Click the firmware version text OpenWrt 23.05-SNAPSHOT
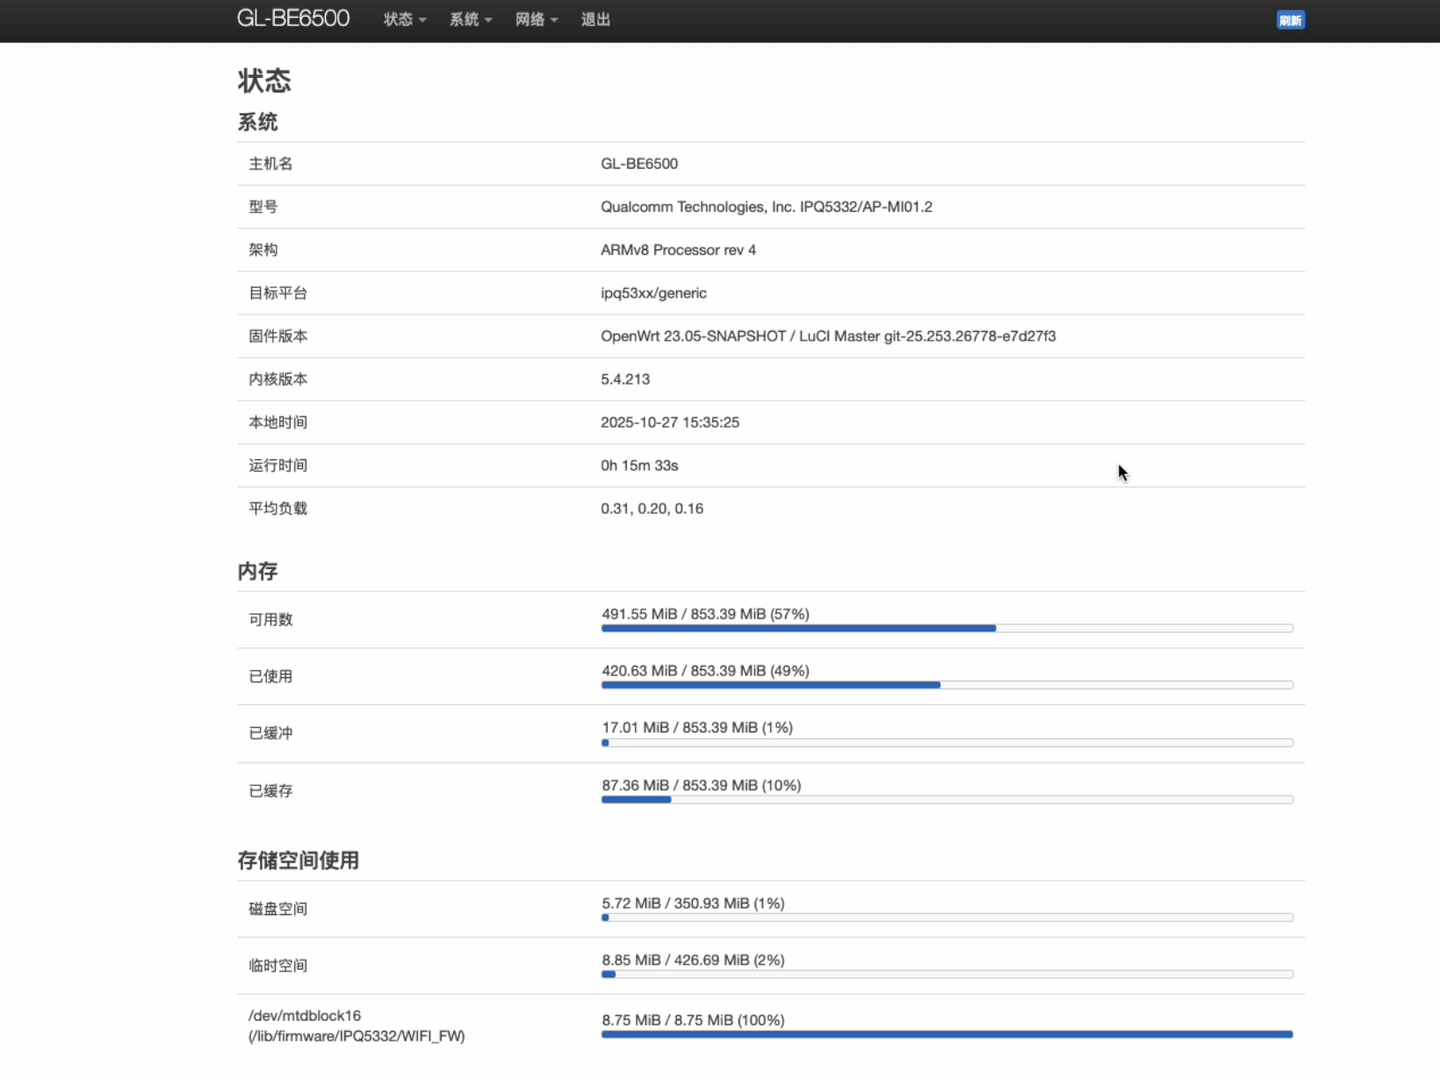This screenshot has width=1440, height=1075. 827,336
